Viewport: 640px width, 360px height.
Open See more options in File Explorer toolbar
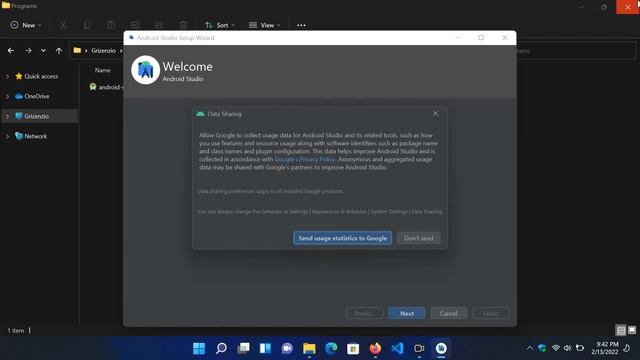(x=301, y=25)
